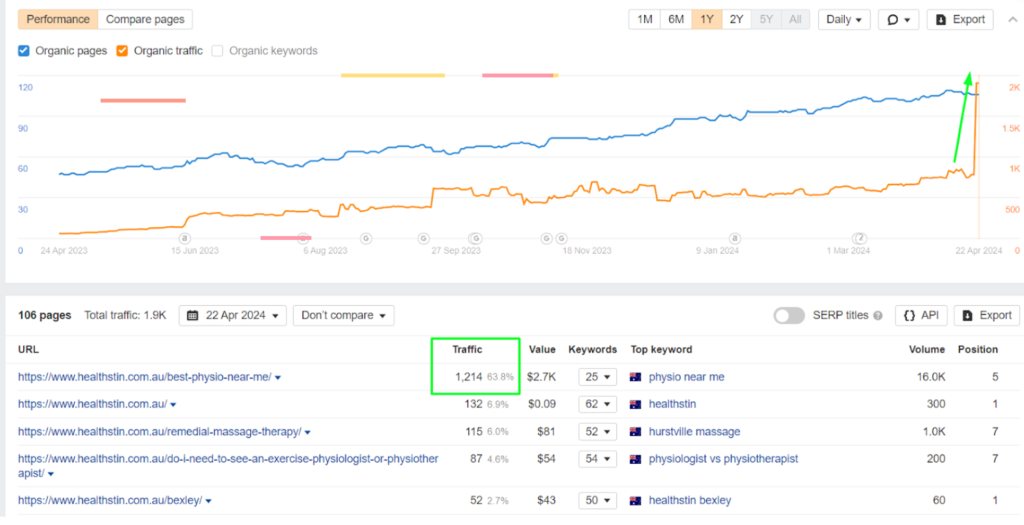Turn on the SERP titles toggle
Screen dimensions: 1024x525
click(x=789, y=316)
